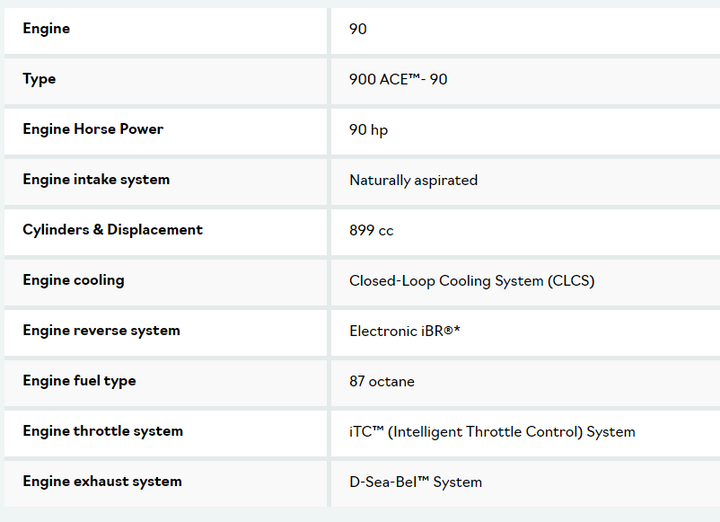Screen dimensions: 720x522
Task: Click the 'Engine exhaust system' label
Action: pyautogui.click(x=102, y=481)
